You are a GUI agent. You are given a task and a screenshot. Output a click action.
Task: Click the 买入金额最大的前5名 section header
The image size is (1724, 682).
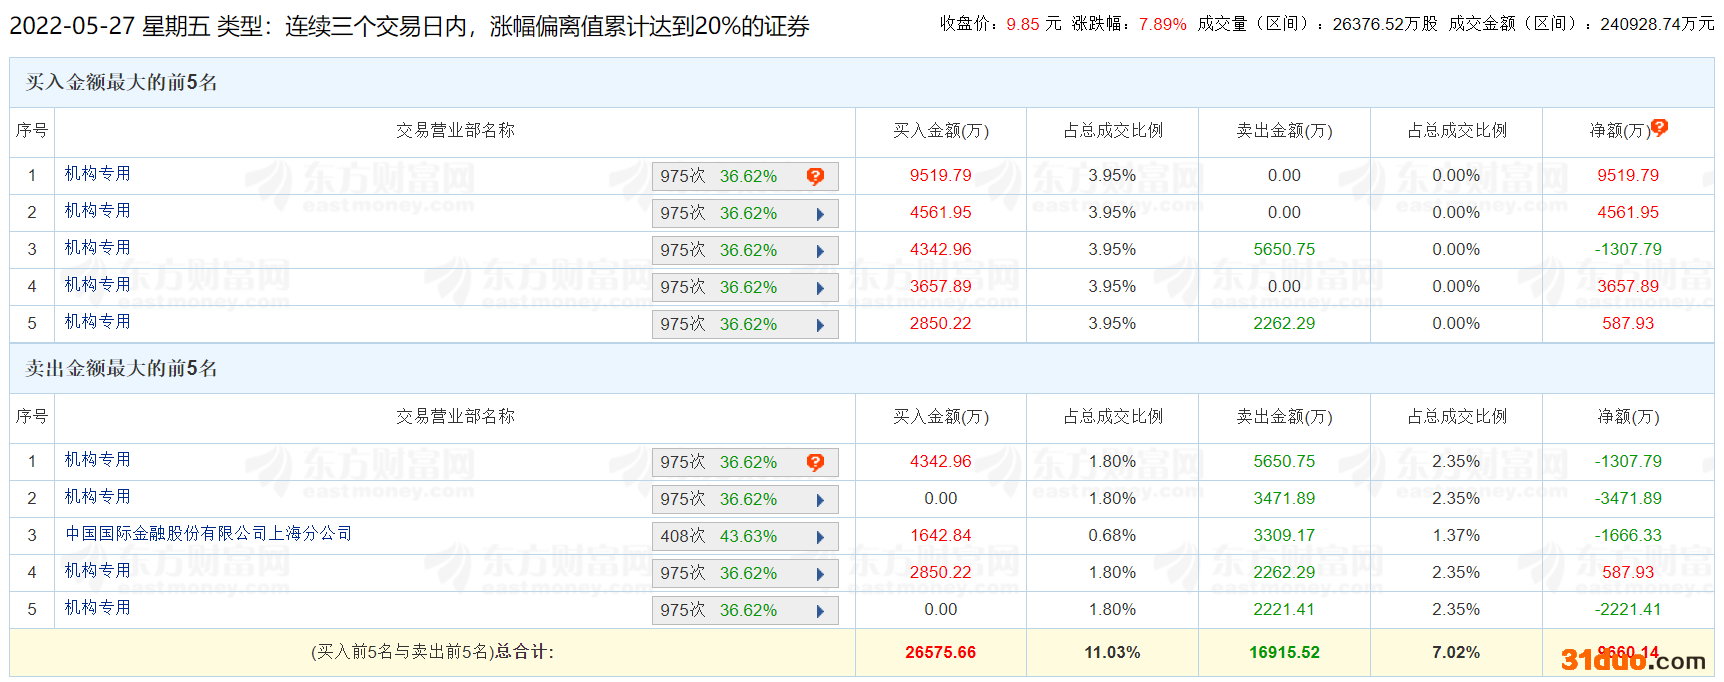(x=121, y=83)
